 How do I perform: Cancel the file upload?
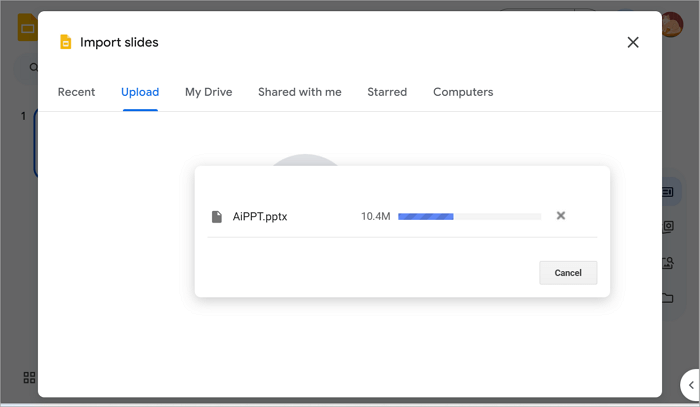tap(568, 273)
